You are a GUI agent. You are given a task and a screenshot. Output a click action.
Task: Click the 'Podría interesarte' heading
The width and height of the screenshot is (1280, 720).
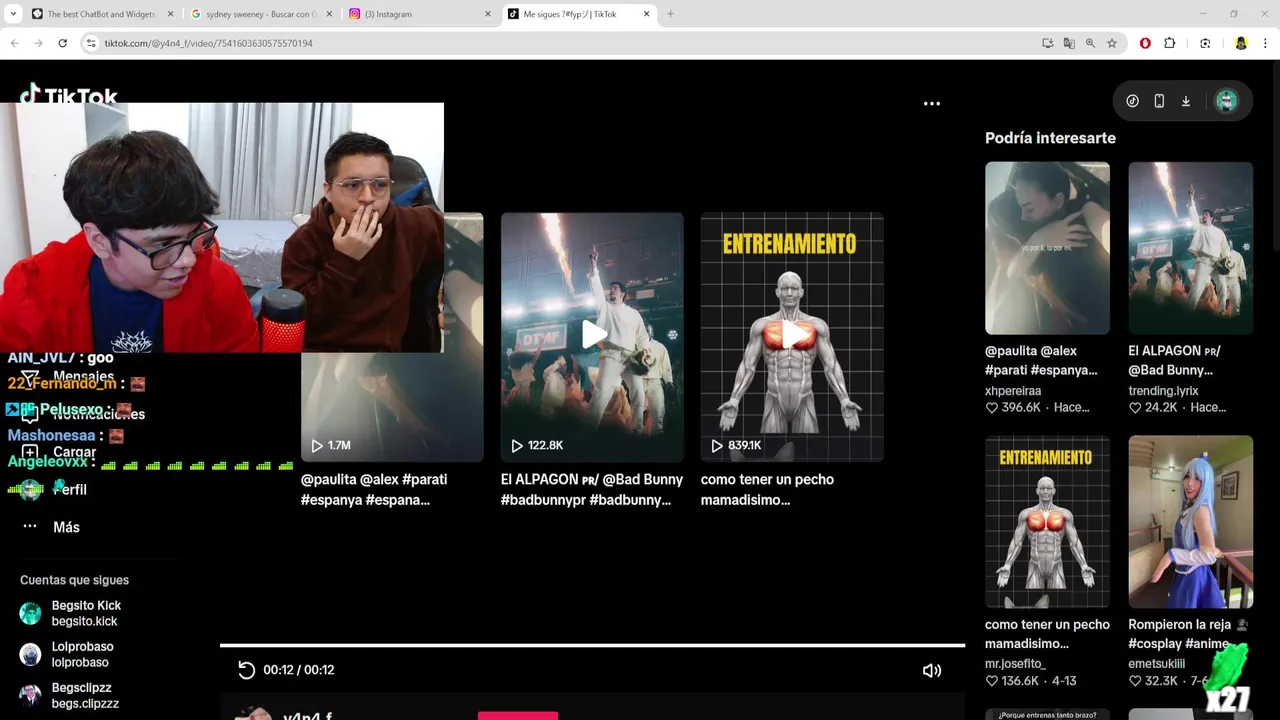(x=1050, y=138)
